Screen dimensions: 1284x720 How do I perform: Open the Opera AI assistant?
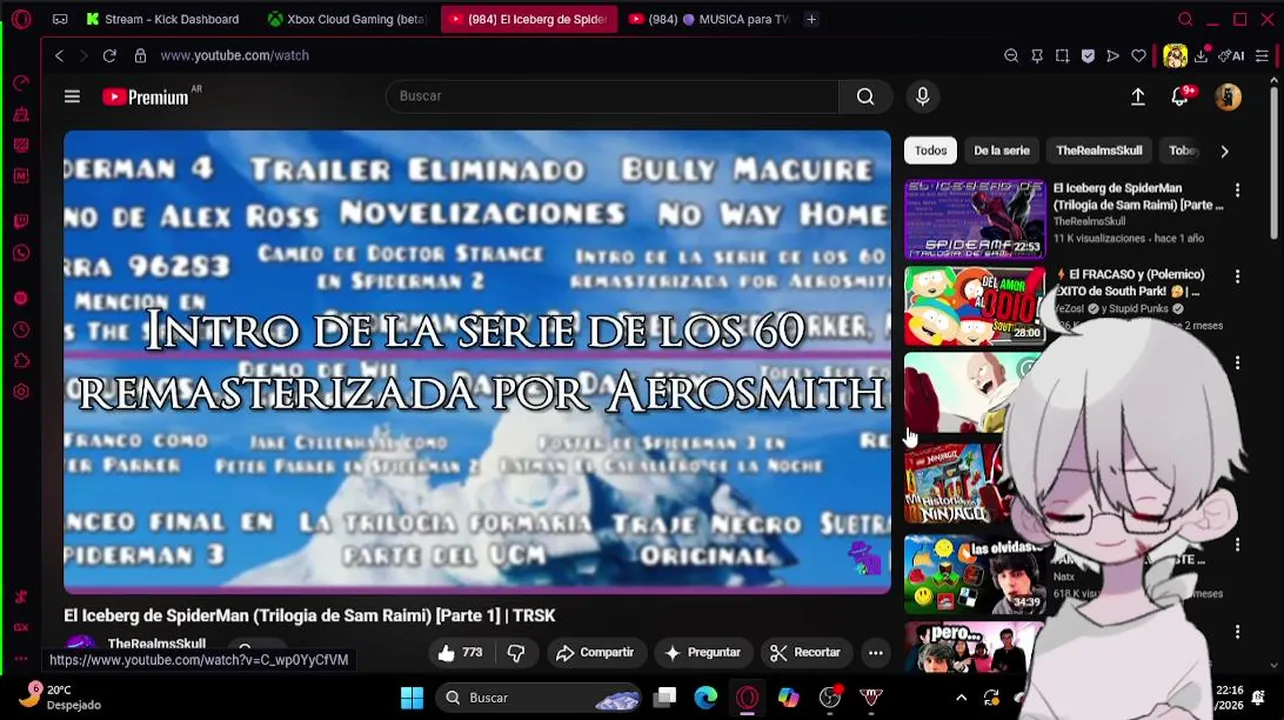(x=1231, y=56)
